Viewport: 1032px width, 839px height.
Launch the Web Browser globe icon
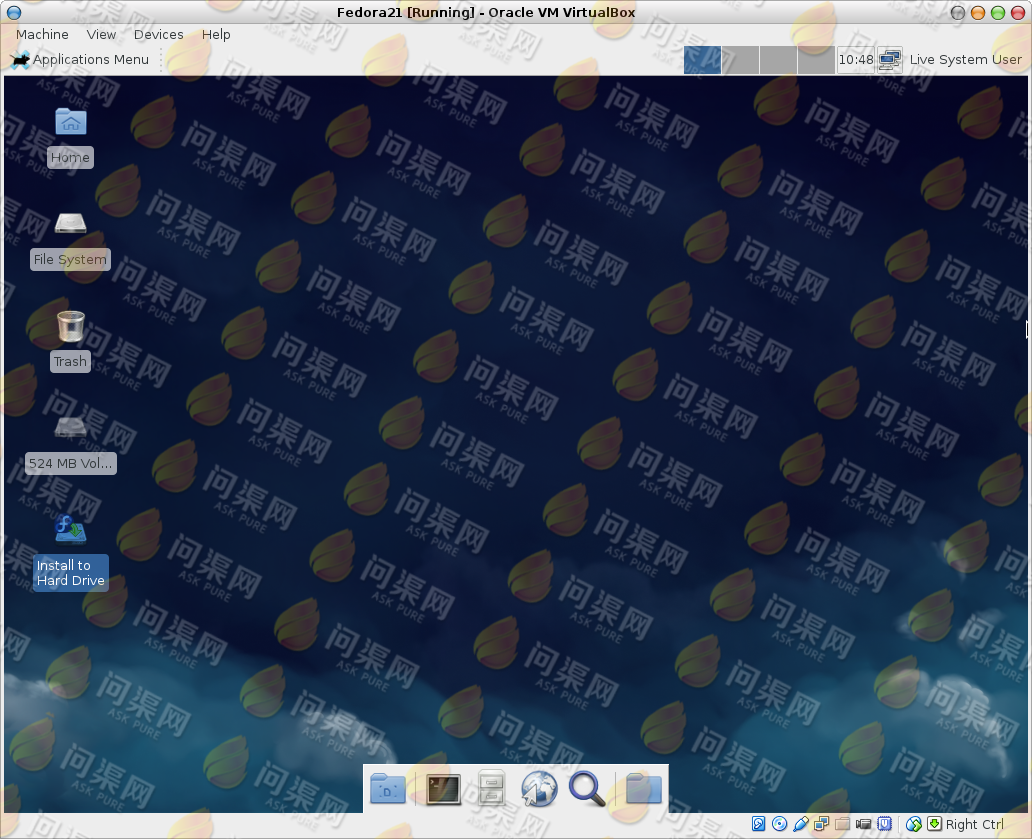(x=539, y=788)
